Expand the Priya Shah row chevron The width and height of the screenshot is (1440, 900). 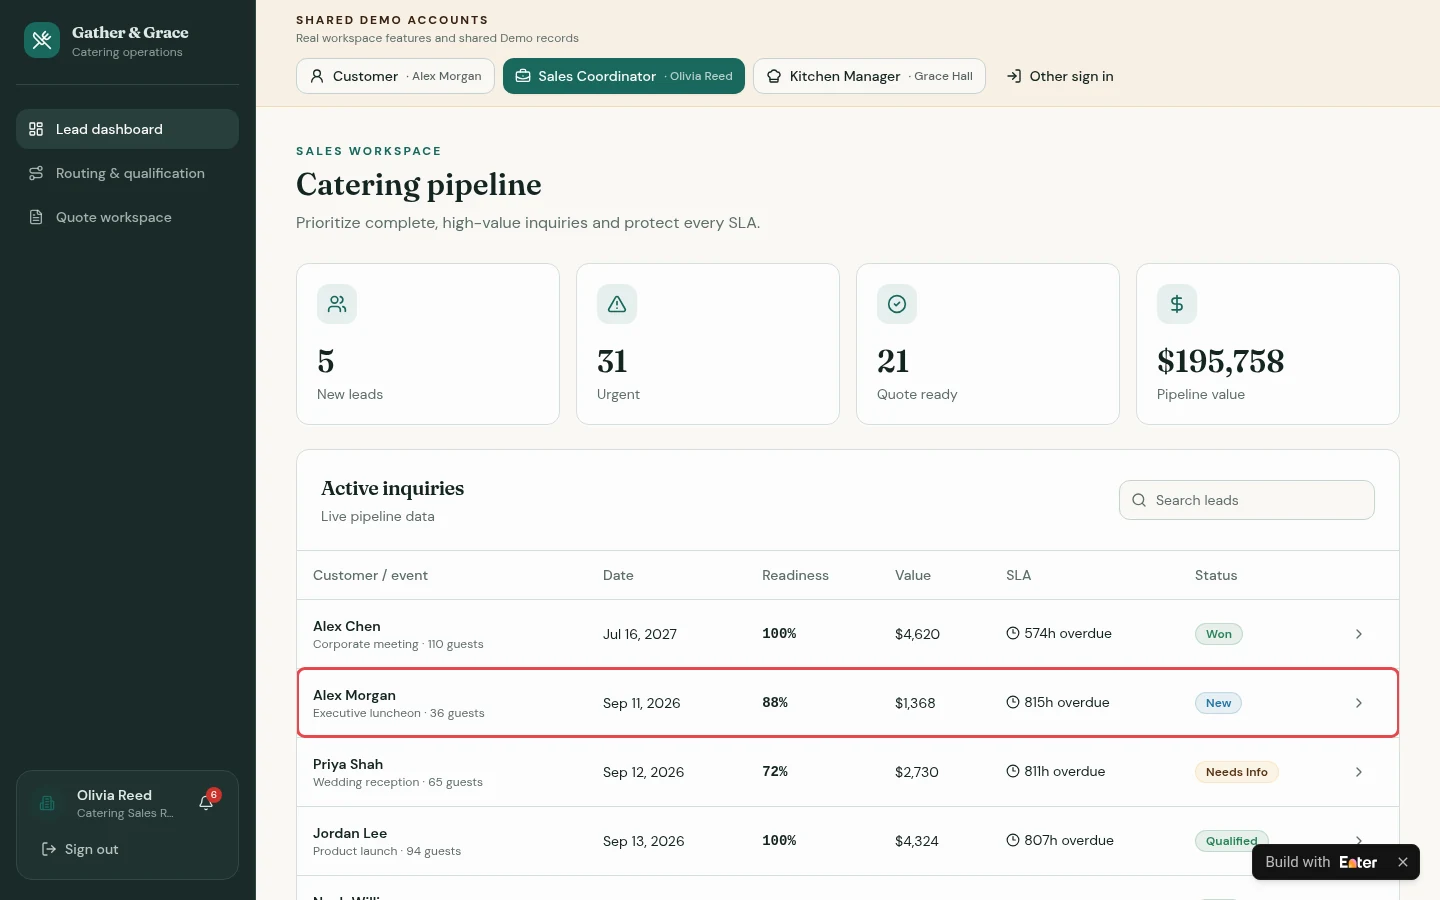[x=1359, y=772]
